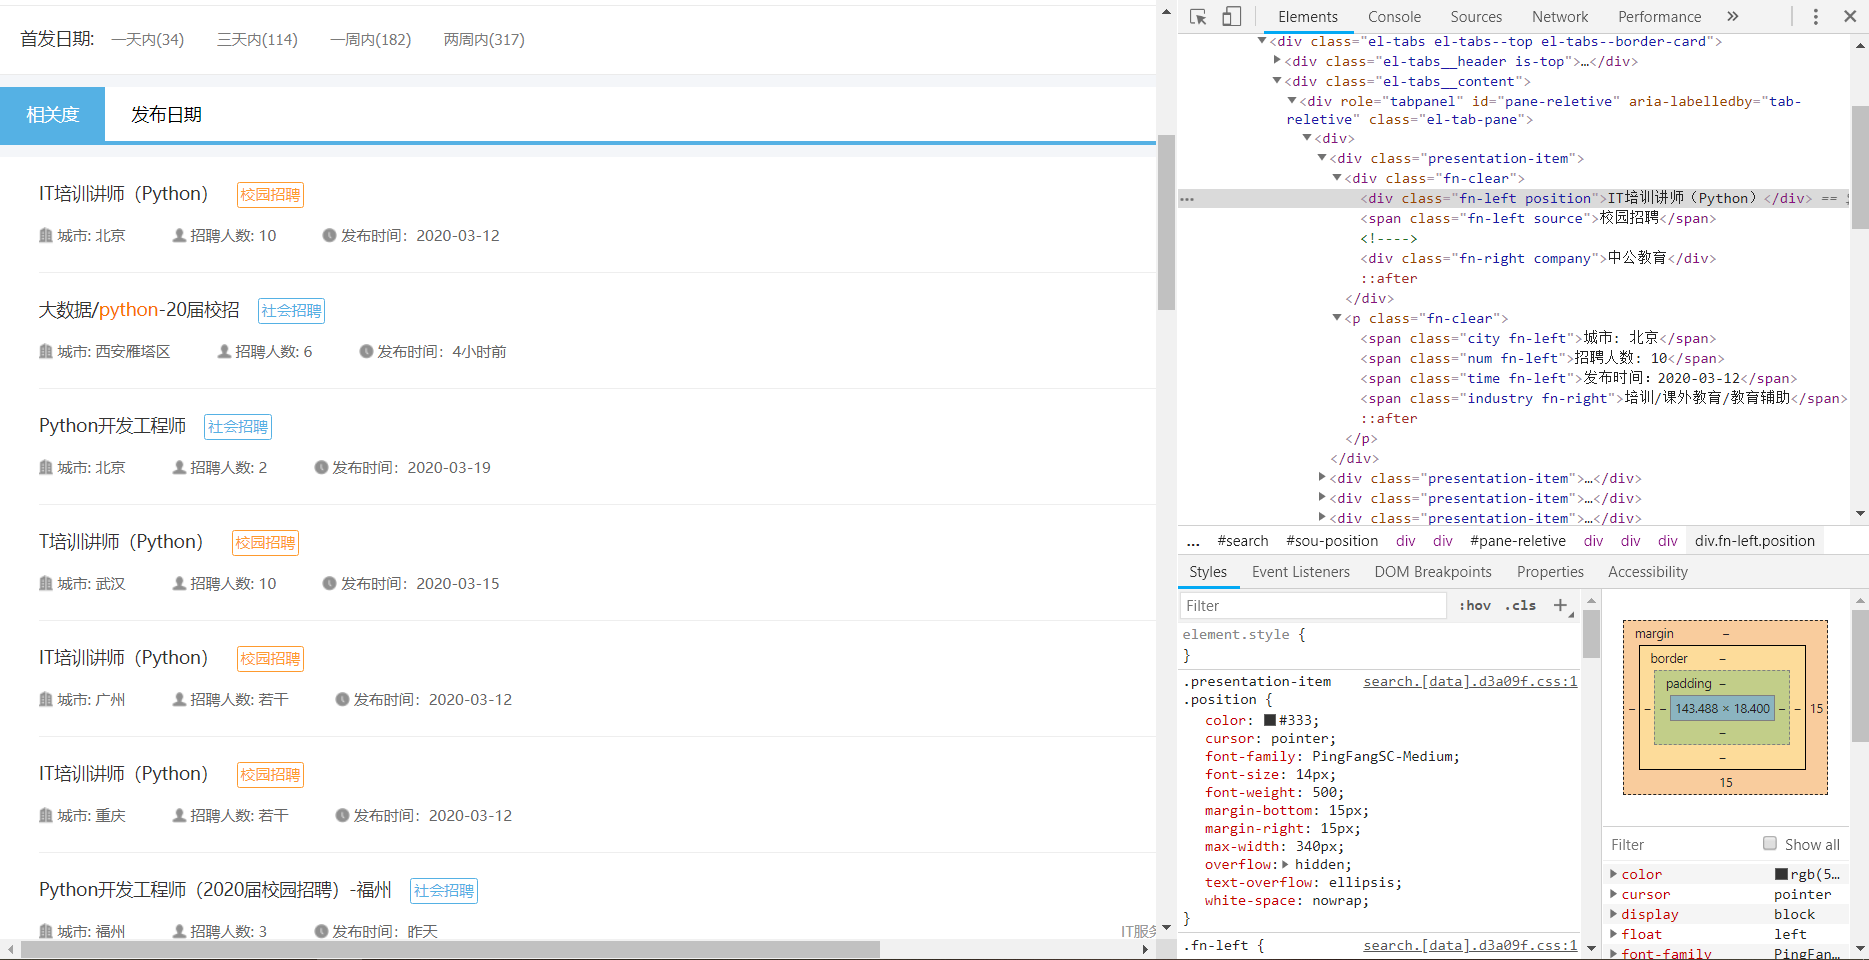This screenshot has height=960, width=1869.
Task: Focus the Styles Filter input
Action: coord(1313,605)
